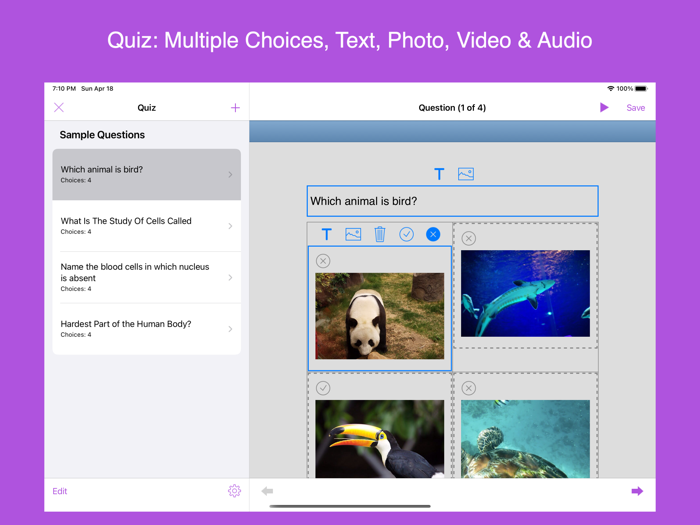Go to previous question with left arrow
Viewport: 700px width, 525px height.
click(267, 491)
